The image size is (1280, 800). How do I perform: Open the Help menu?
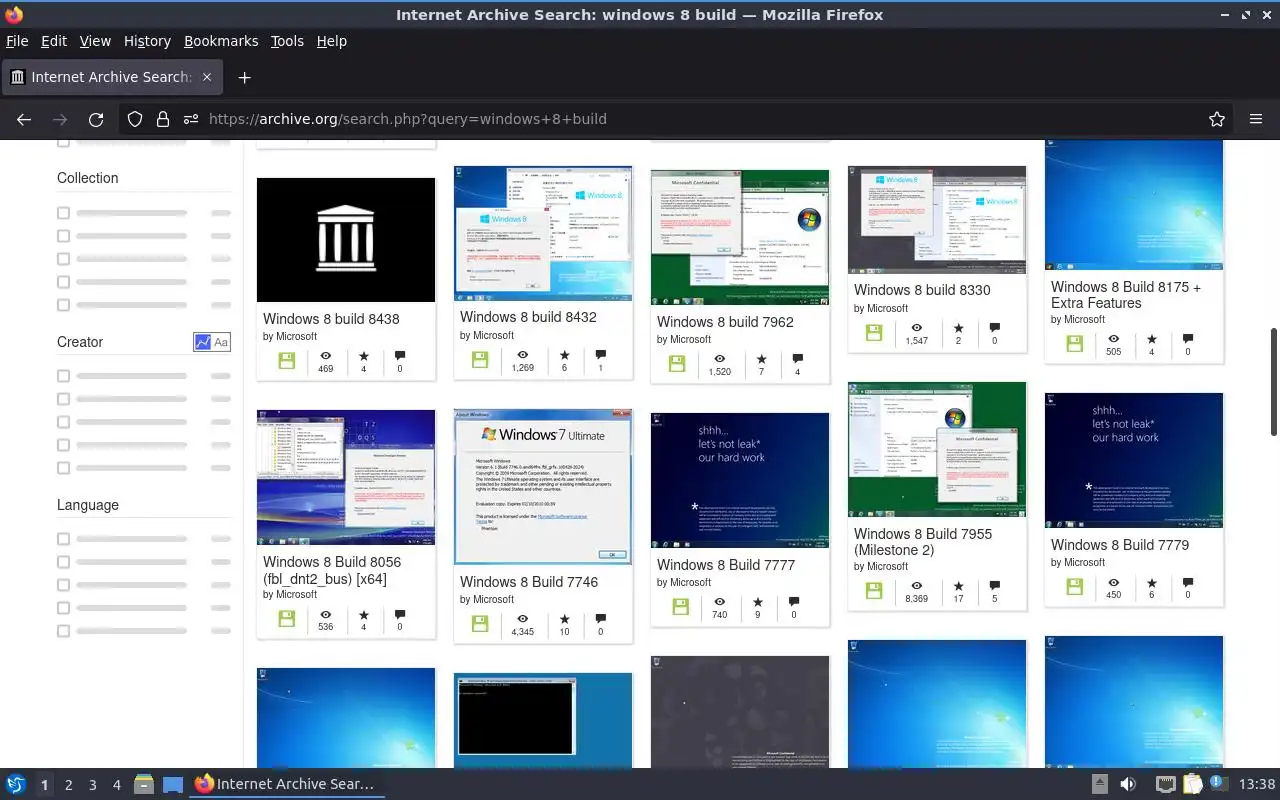point(332,41)
